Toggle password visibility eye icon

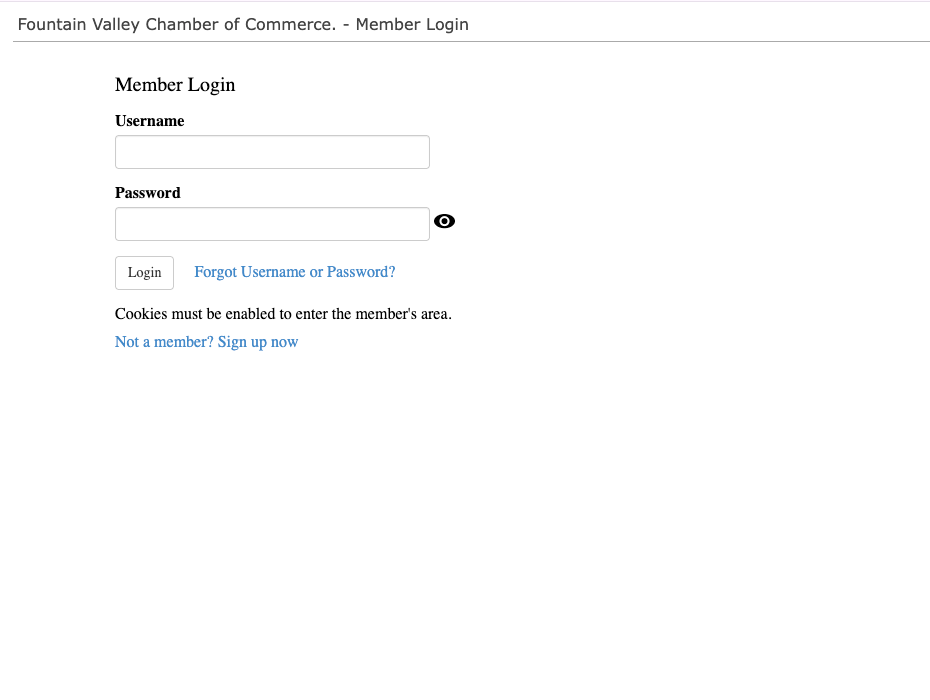click(444, 221)
